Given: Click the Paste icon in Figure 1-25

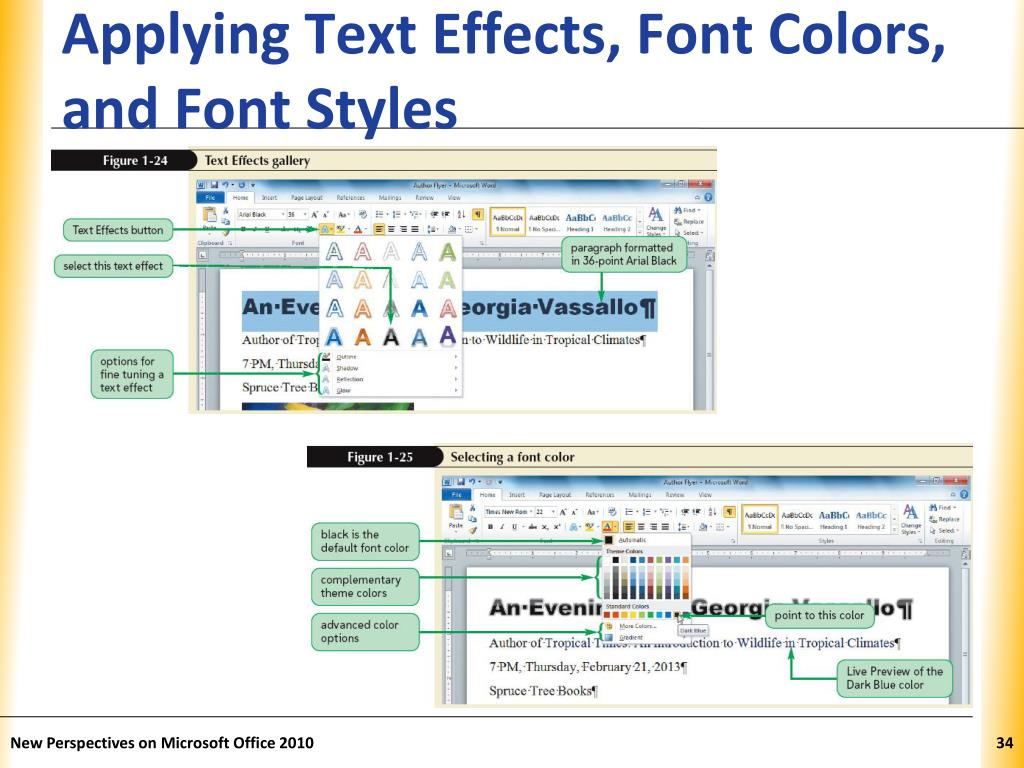Looking at the screenshot, I should (x=456, y=512).
